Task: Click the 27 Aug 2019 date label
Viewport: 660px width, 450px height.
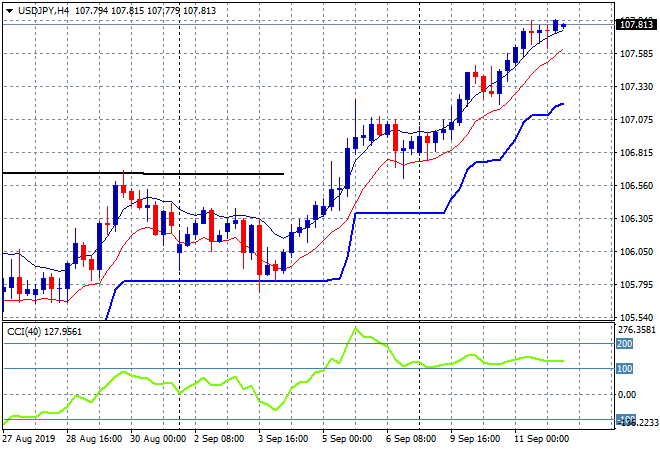Action: [x=28, y=439]
